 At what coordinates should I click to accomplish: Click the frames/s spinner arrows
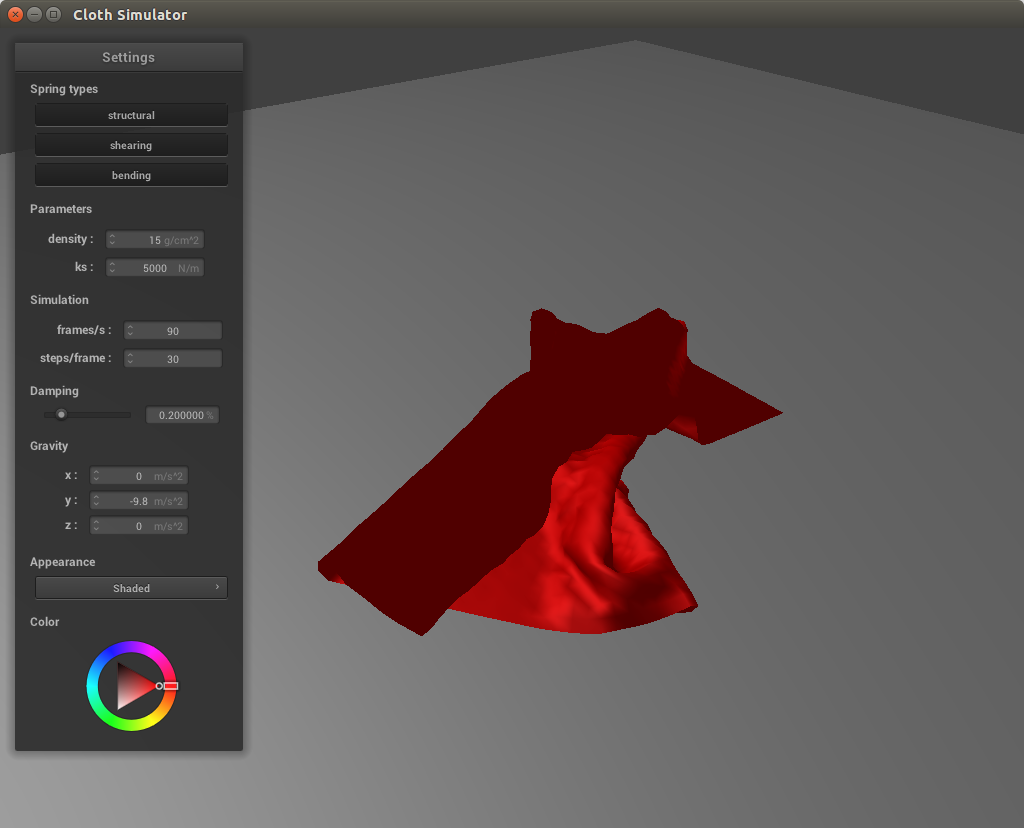[x=130, y=331]
